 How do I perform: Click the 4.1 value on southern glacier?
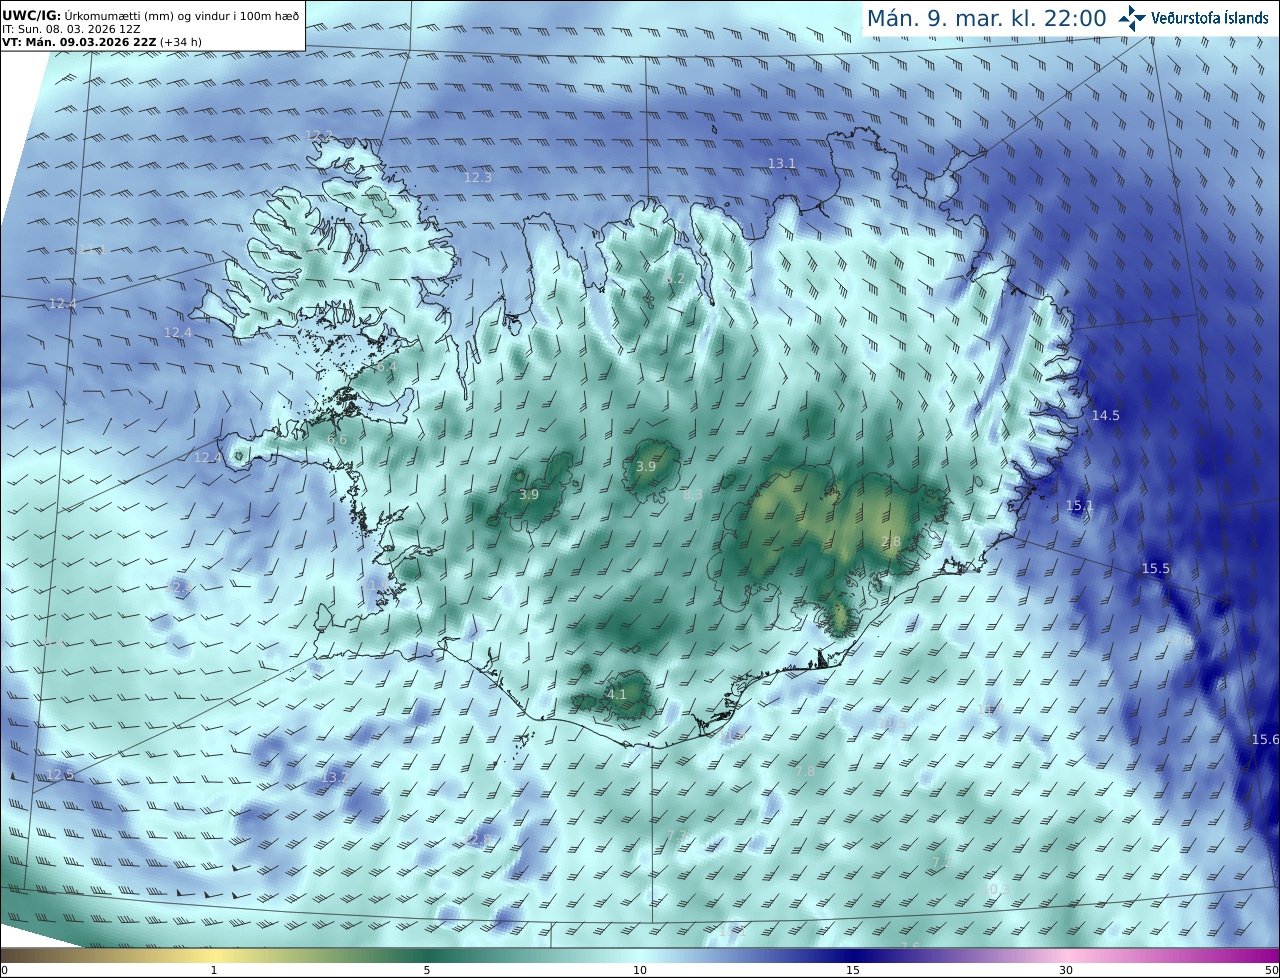pos(617,694)
